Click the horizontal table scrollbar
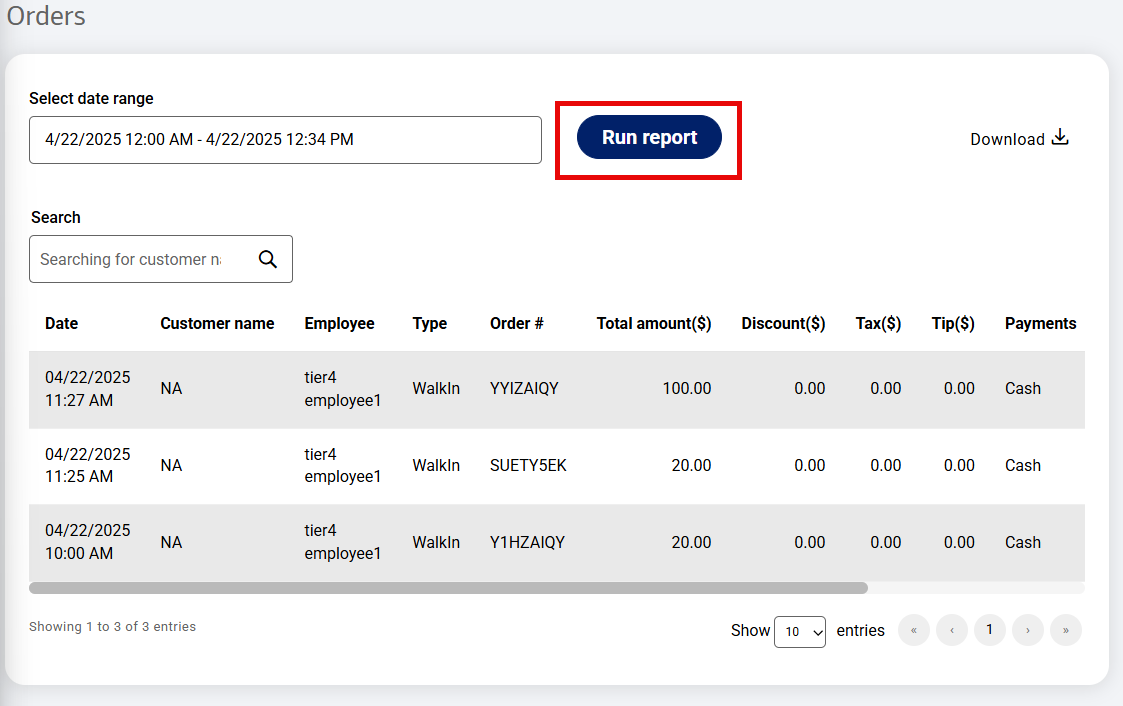Viewport: 1123px width, 706px height. pos(448,588)
